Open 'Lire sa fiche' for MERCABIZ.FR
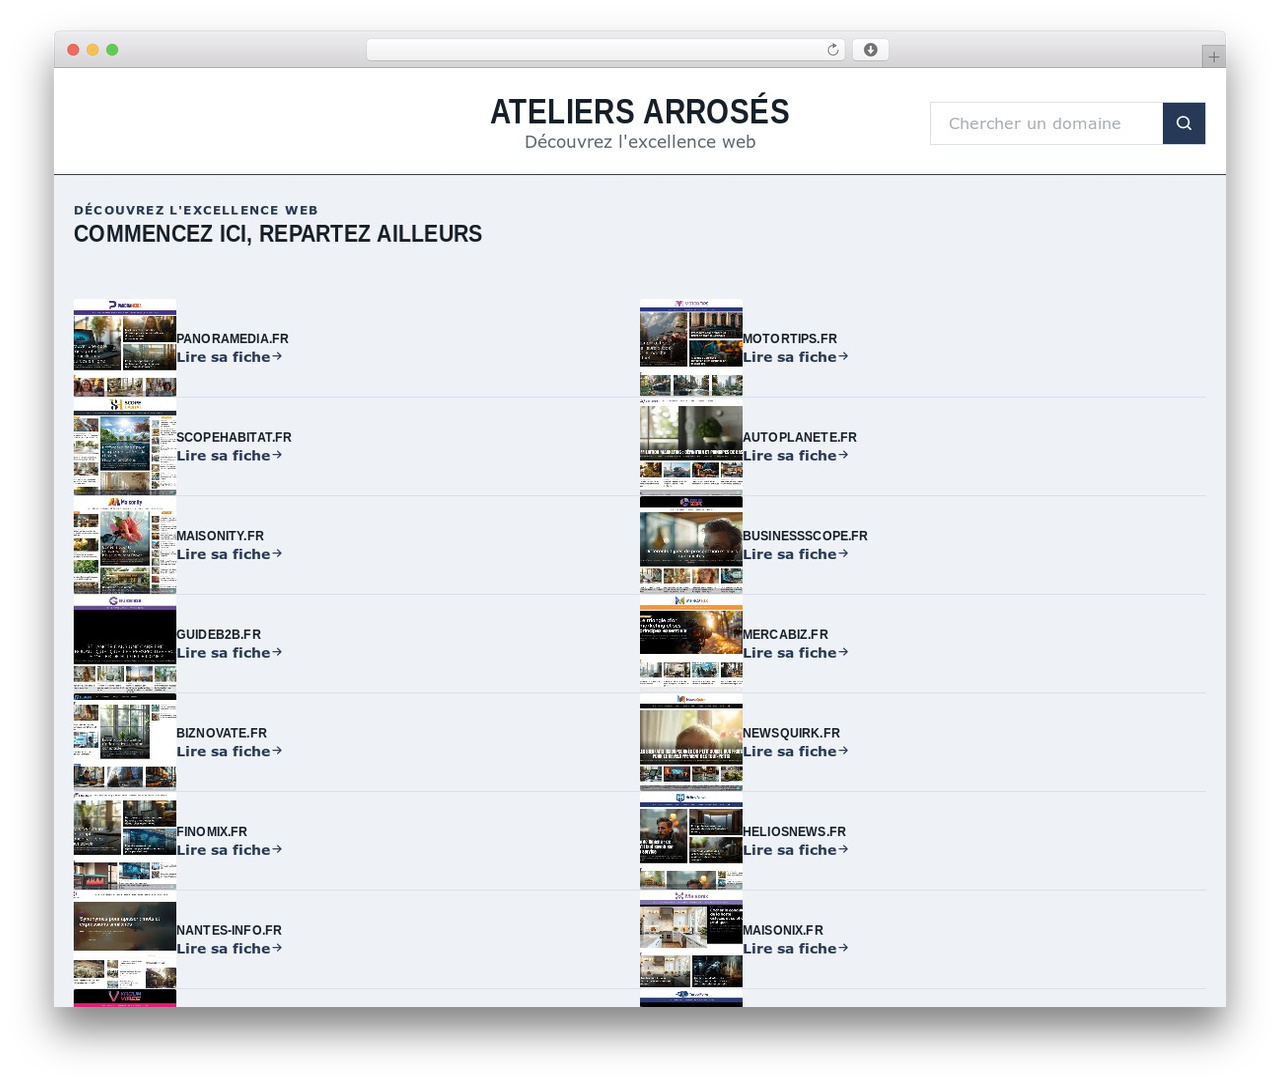1280x1084 pixels. click(x=795, y=653)
